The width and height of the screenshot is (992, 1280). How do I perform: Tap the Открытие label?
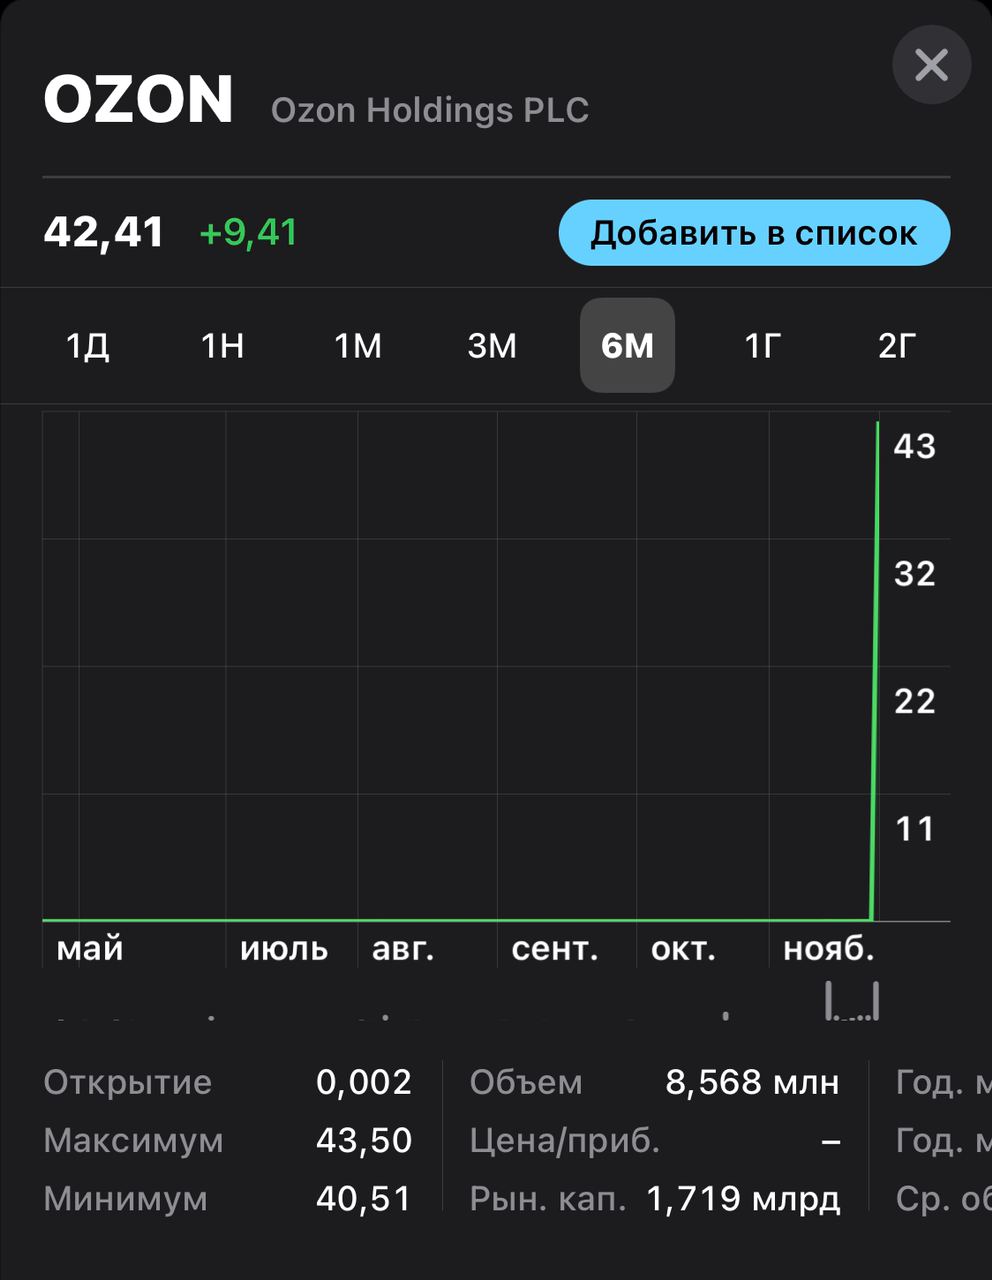128,1082
